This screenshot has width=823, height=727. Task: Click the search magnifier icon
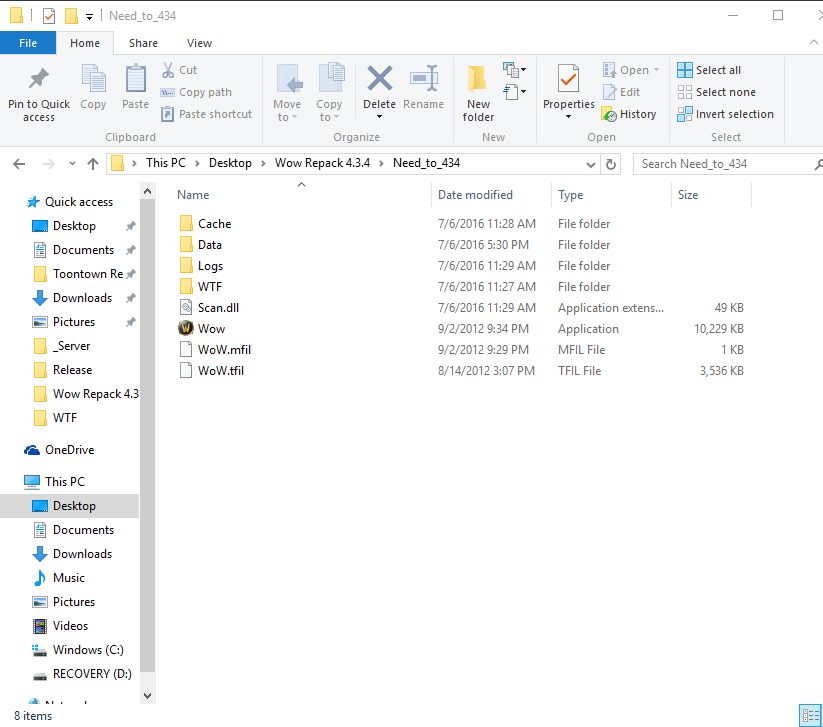click(x=818, y=164)
